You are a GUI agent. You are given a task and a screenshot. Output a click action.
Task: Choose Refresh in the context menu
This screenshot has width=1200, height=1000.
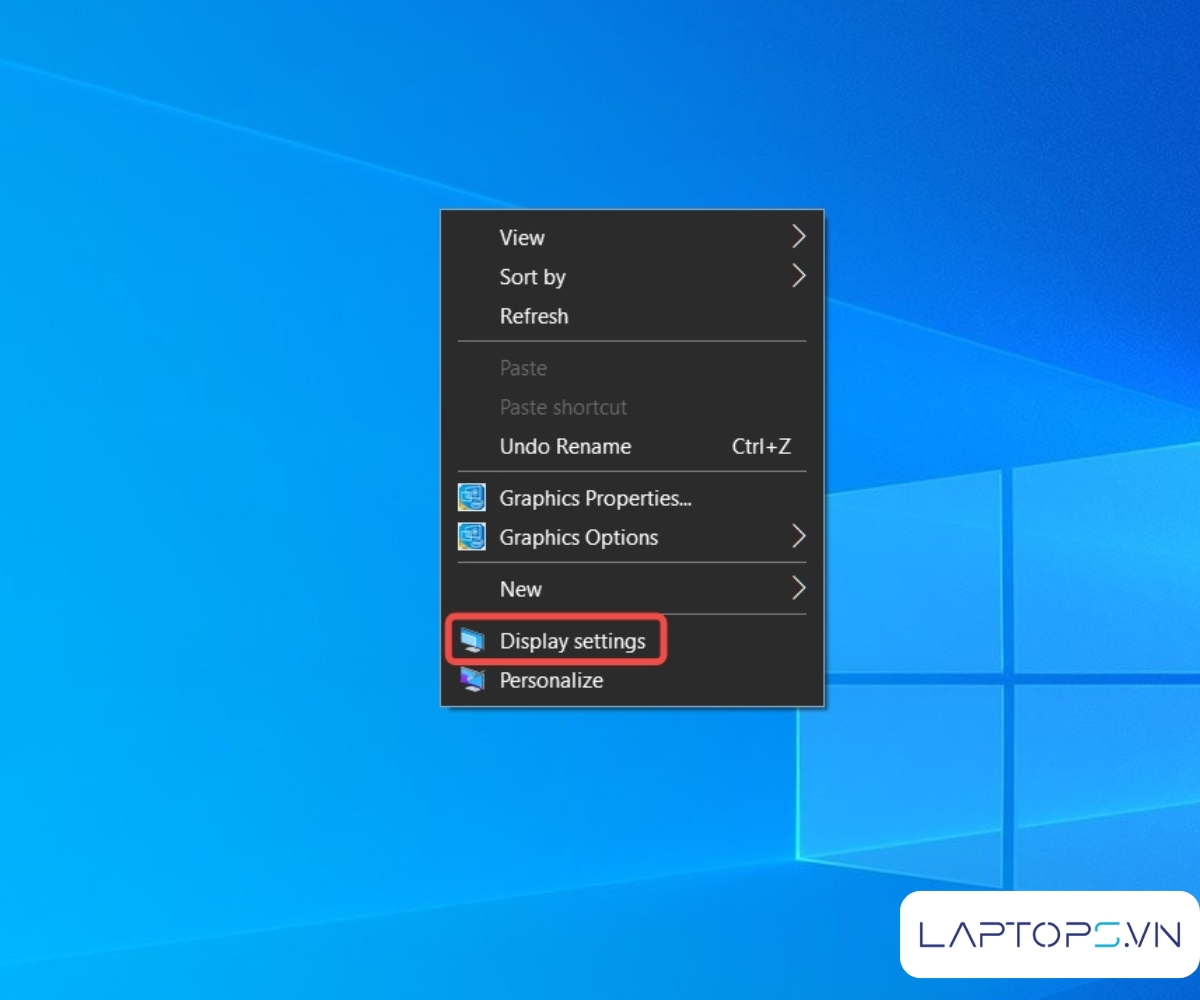pos(632,316)
